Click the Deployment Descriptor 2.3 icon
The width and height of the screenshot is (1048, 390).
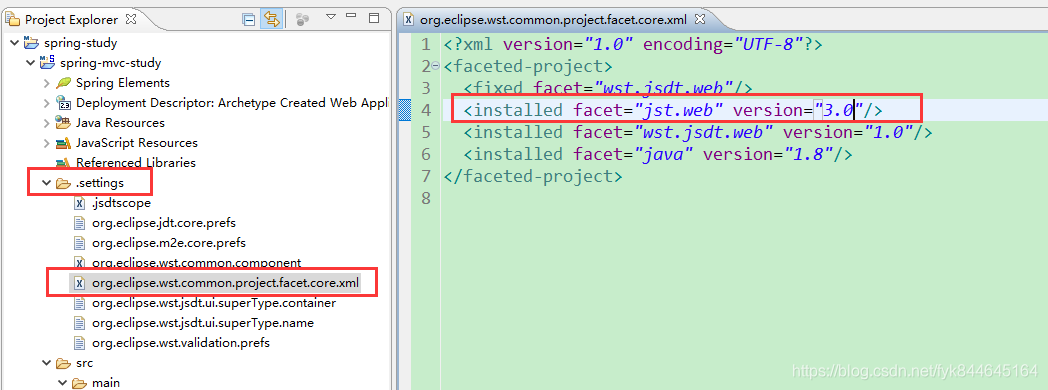pyautogui.click(x=63, y=104)
